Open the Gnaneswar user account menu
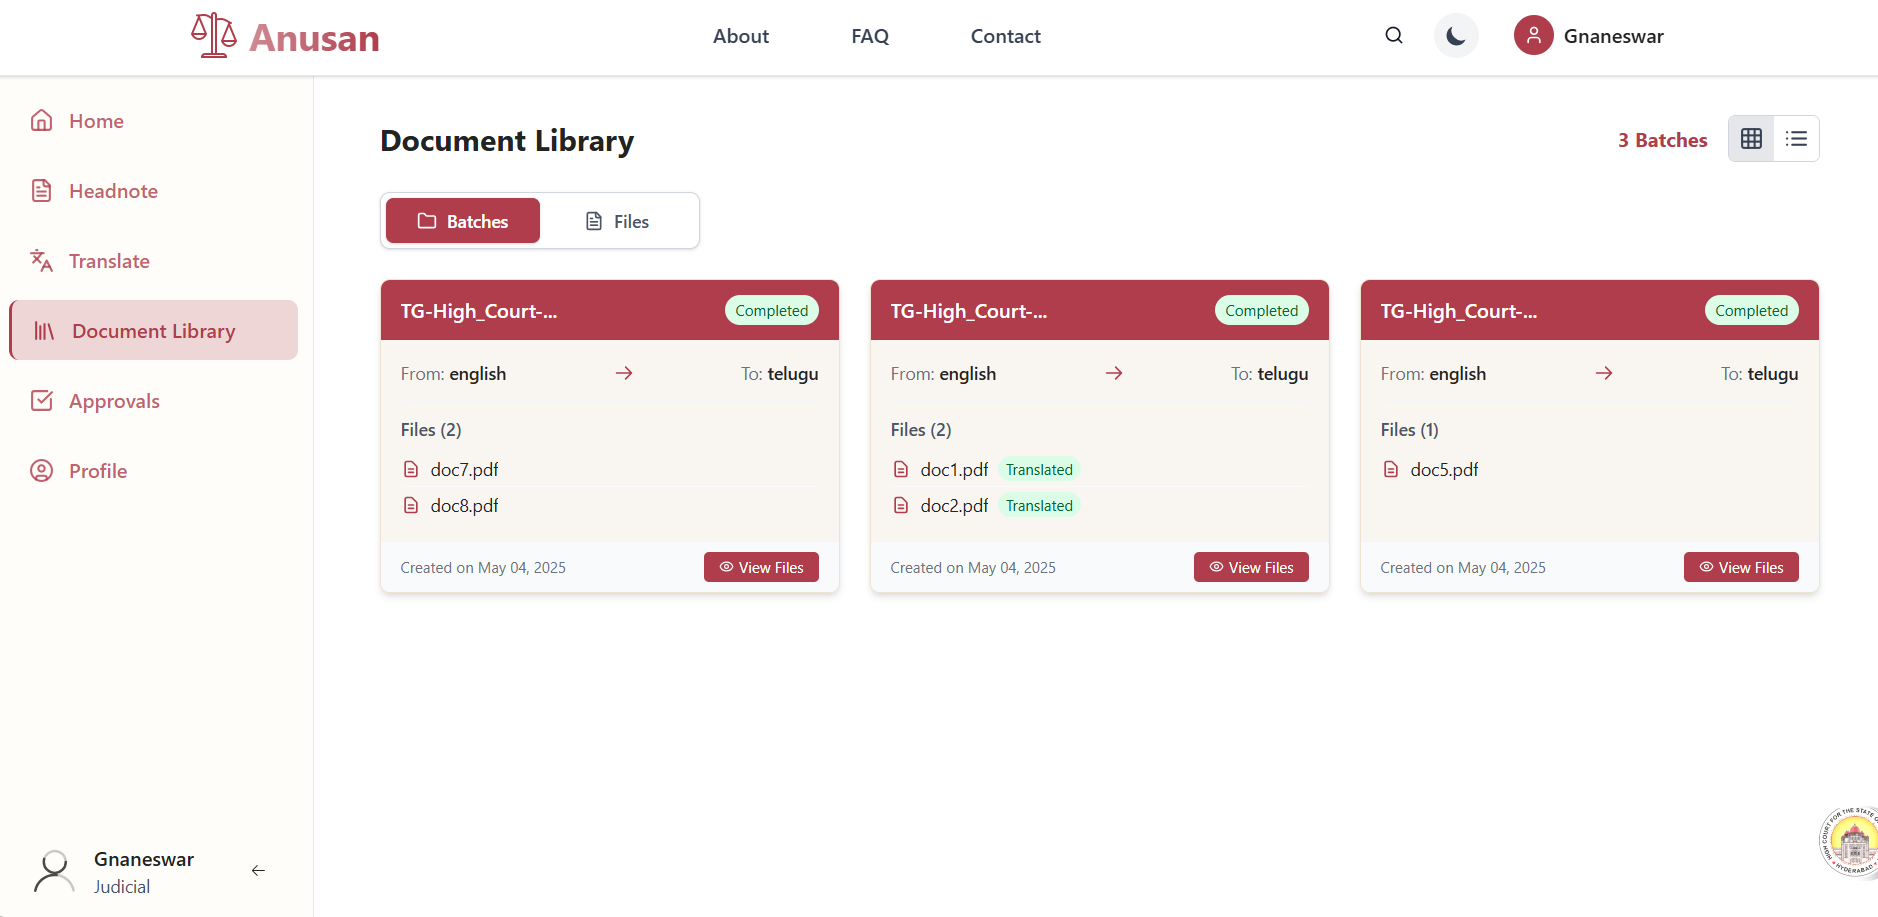 point(1589,36)
